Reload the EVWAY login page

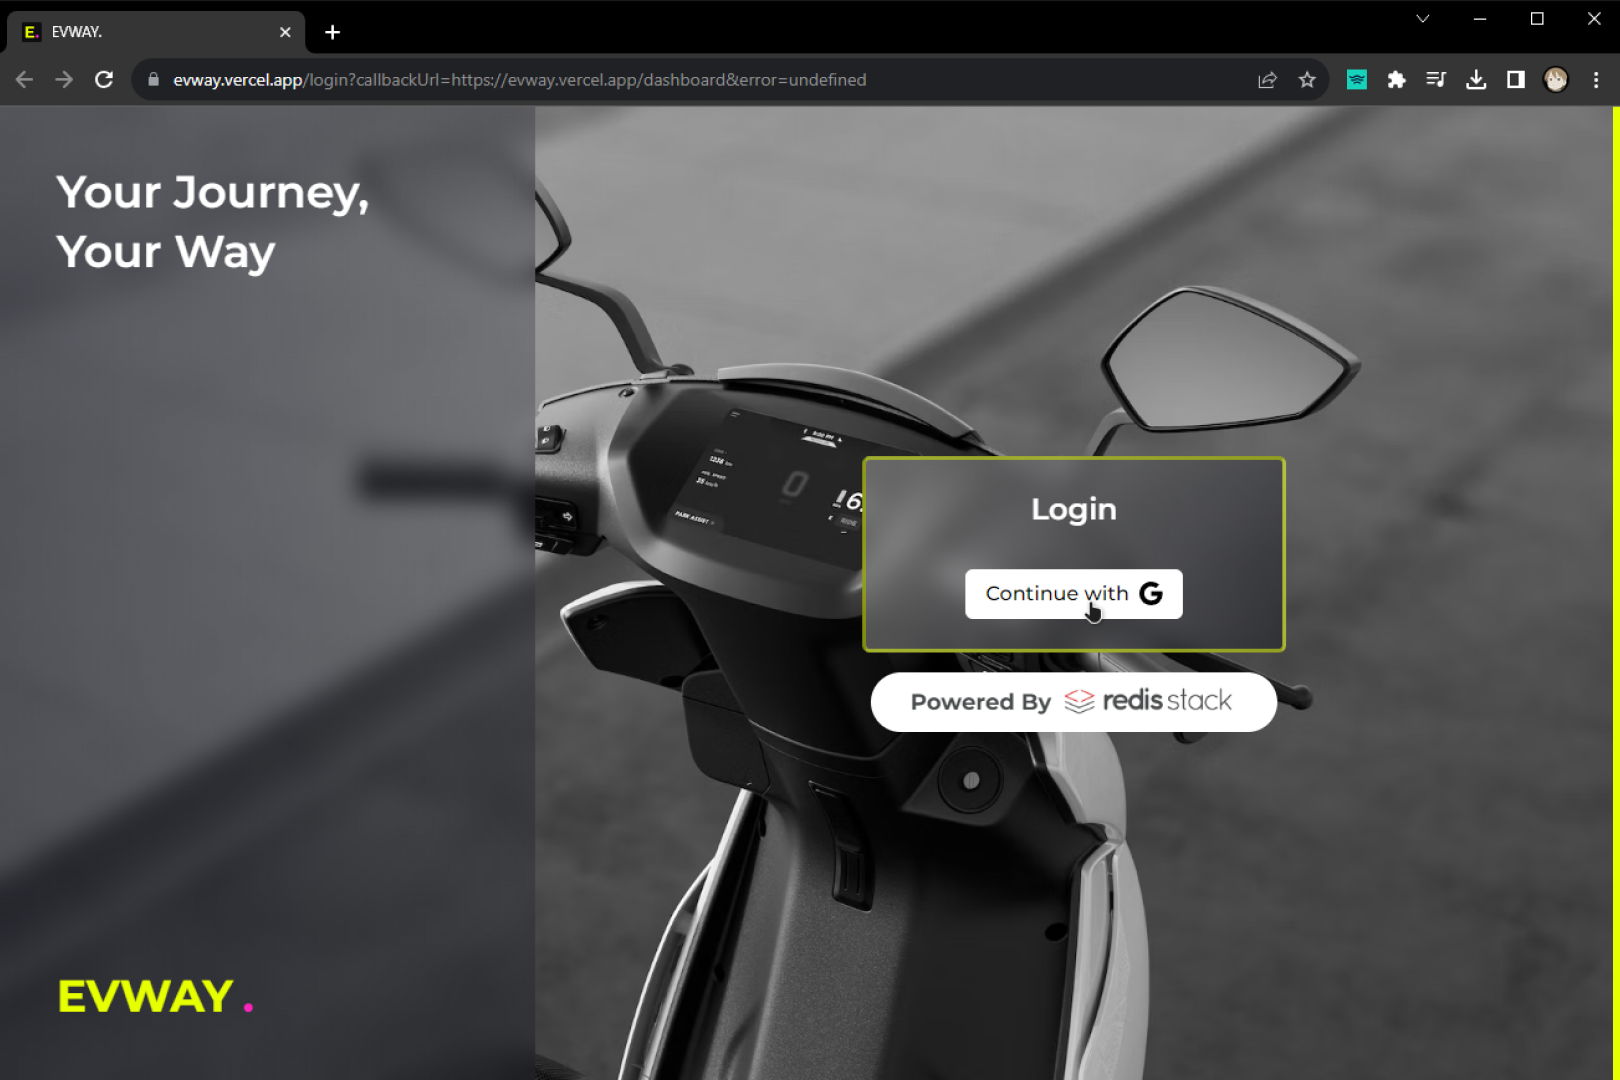point(104,79)
